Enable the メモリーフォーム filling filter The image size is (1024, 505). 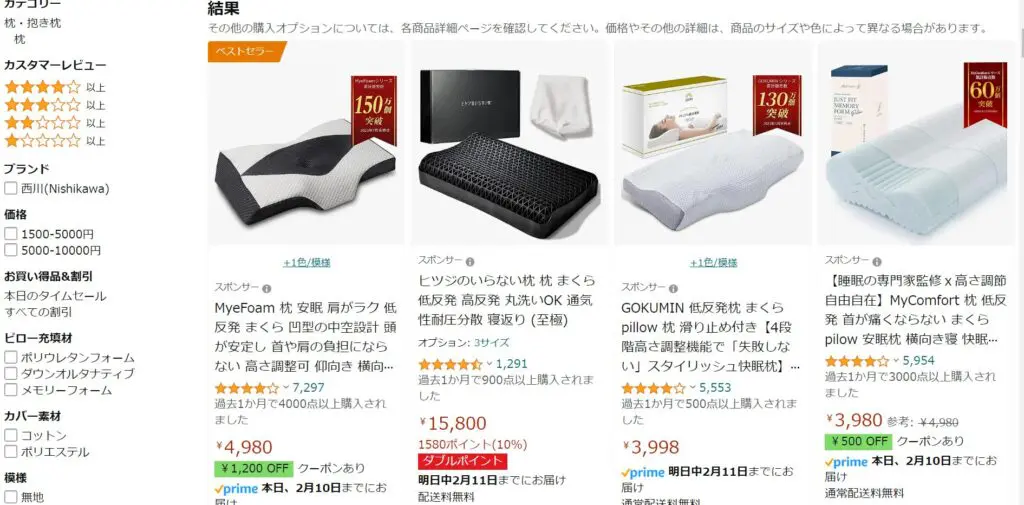[10, 390]
